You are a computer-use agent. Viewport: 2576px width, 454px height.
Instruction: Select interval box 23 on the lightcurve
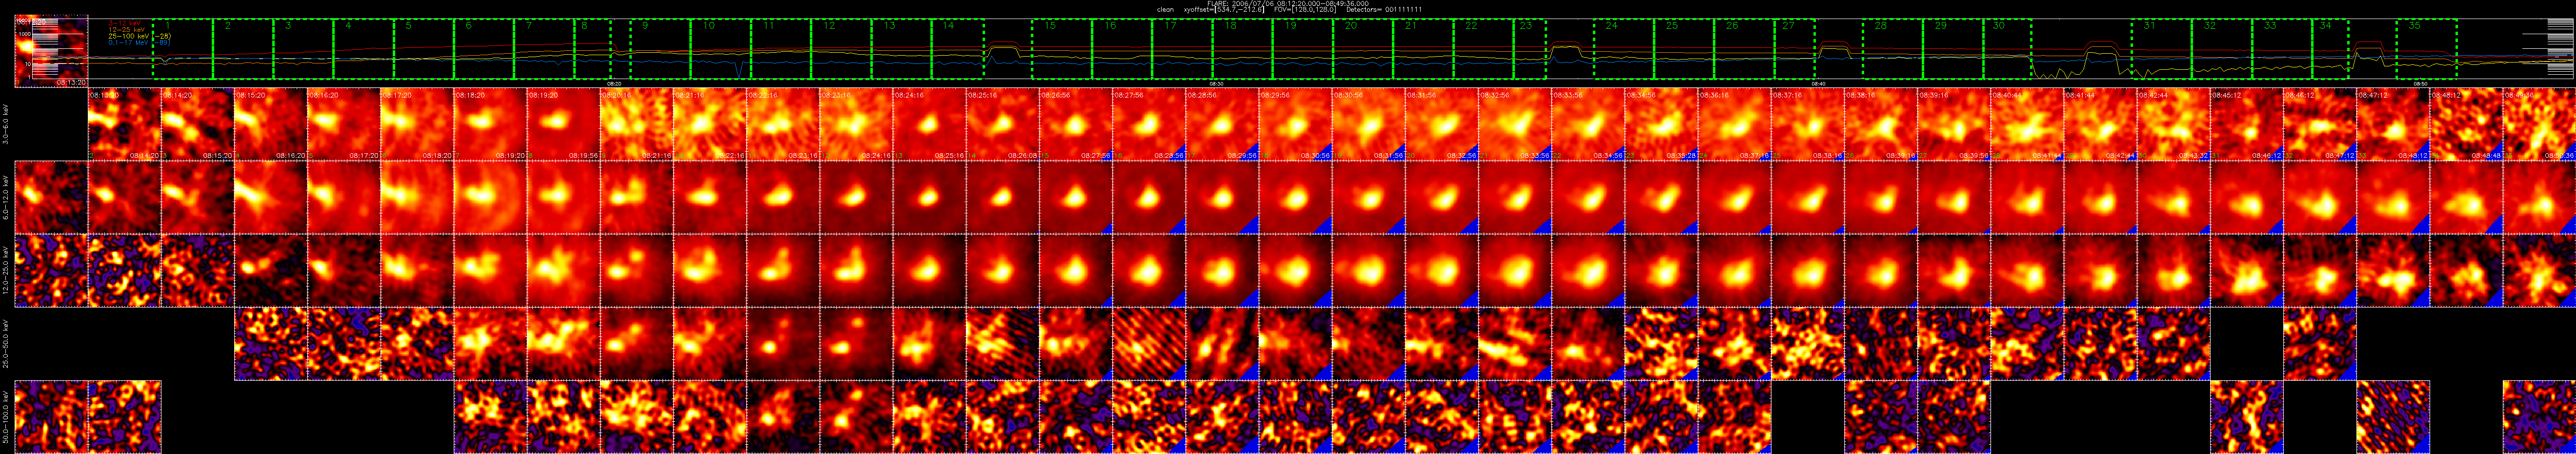click(1530, 48)
